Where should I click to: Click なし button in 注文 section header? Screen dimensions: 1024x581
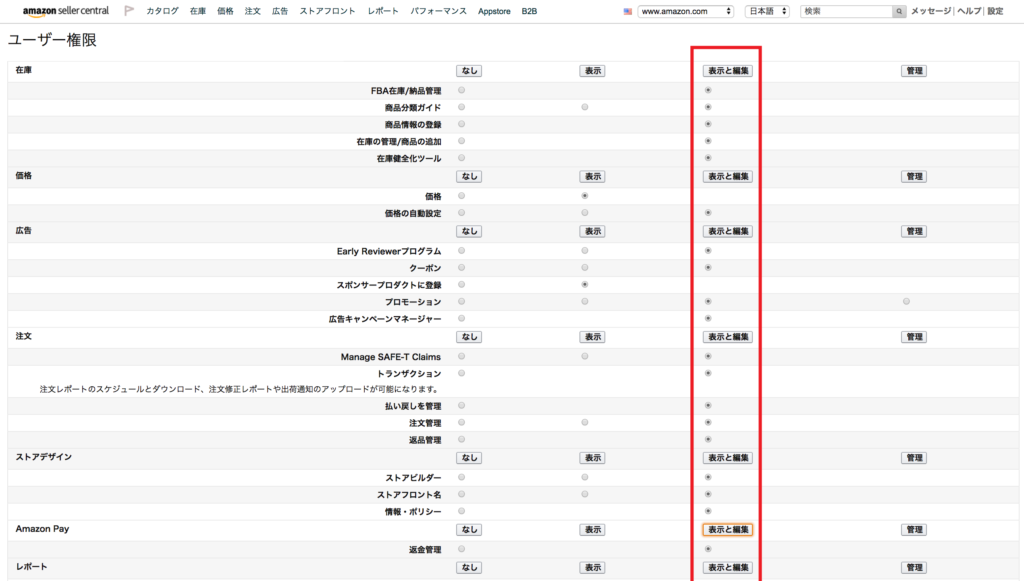click(x=469, y=337)
